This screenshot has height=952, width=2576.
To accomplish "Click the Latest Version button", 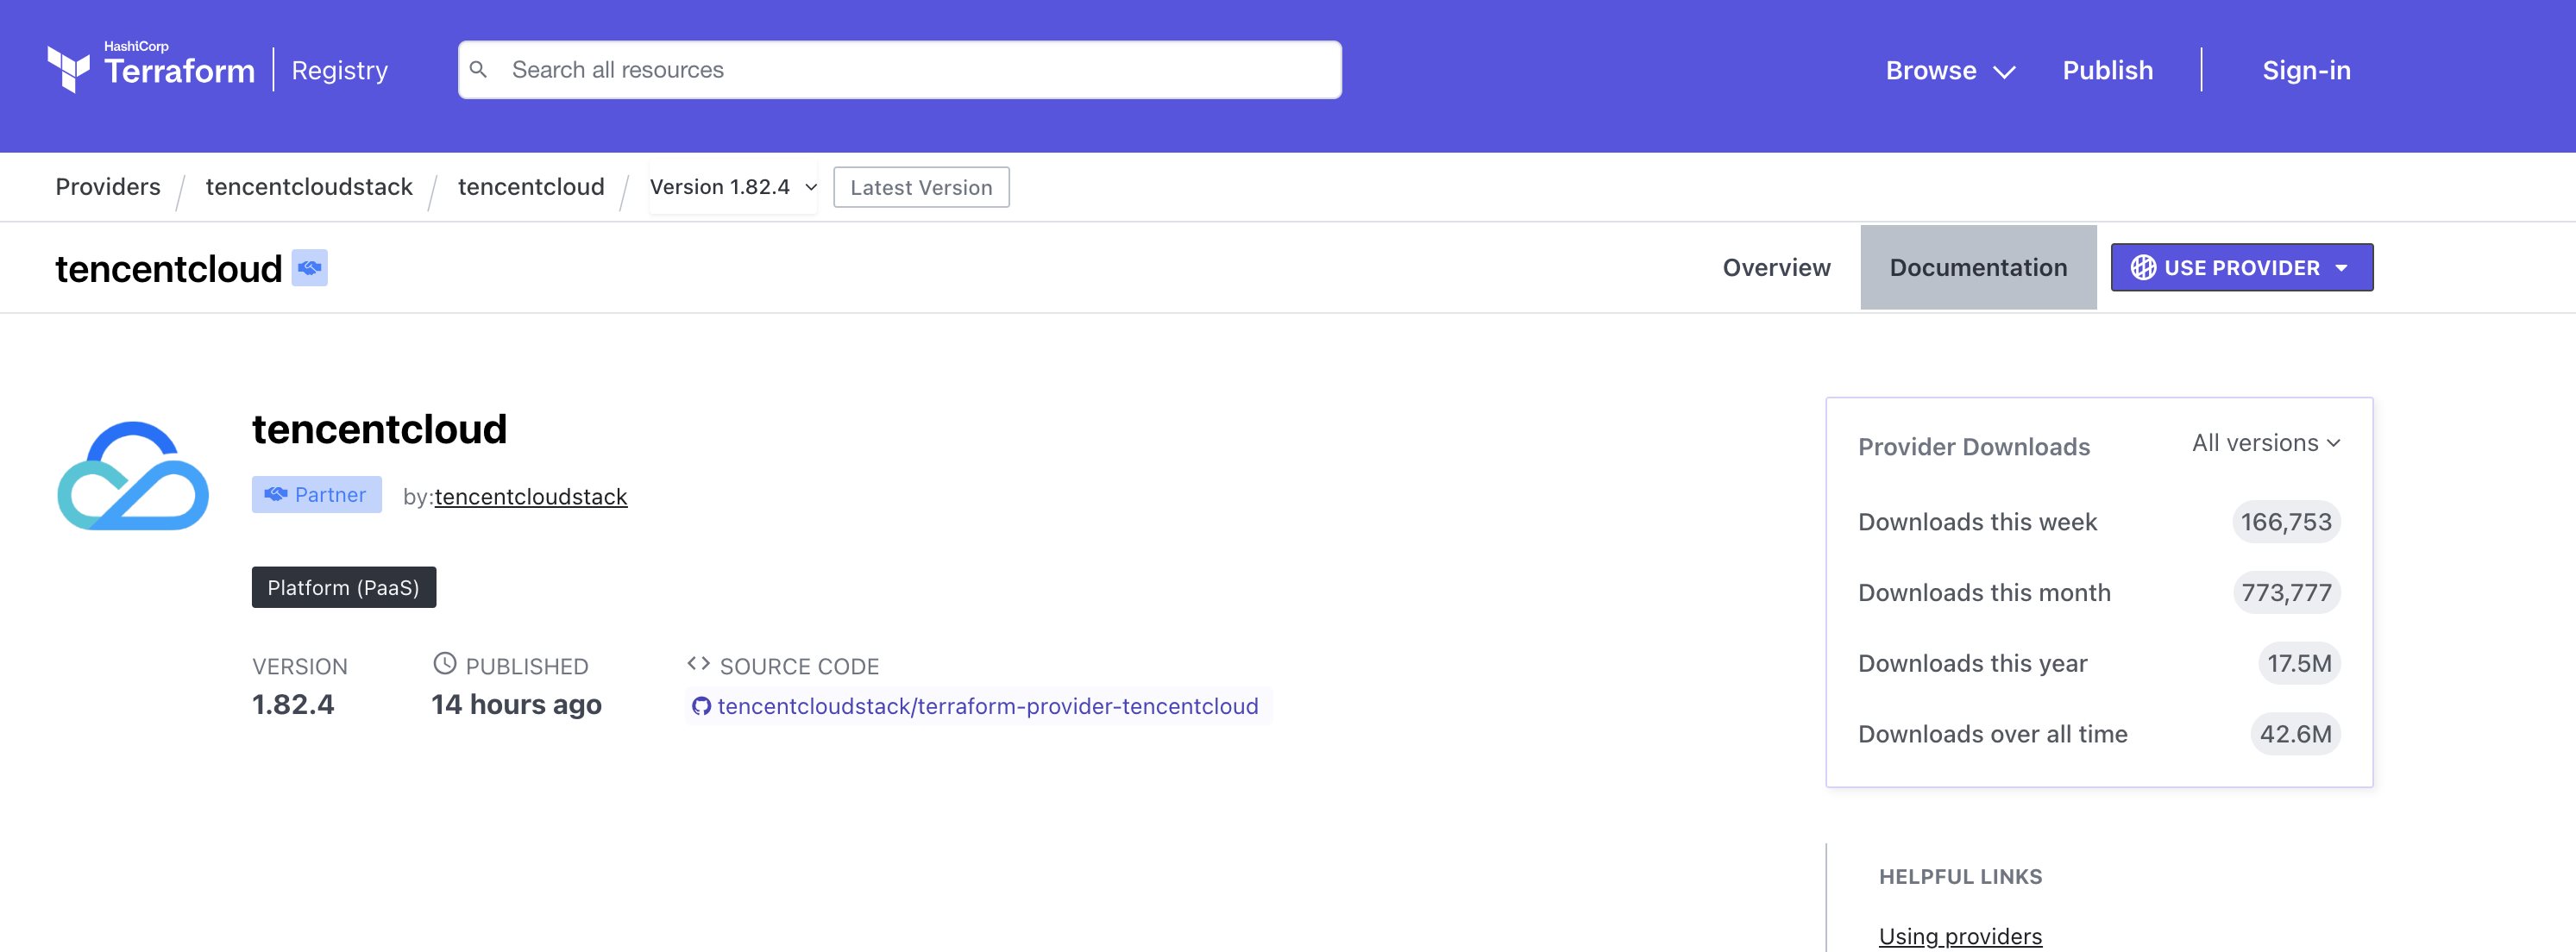I will [x=921, y=187].
